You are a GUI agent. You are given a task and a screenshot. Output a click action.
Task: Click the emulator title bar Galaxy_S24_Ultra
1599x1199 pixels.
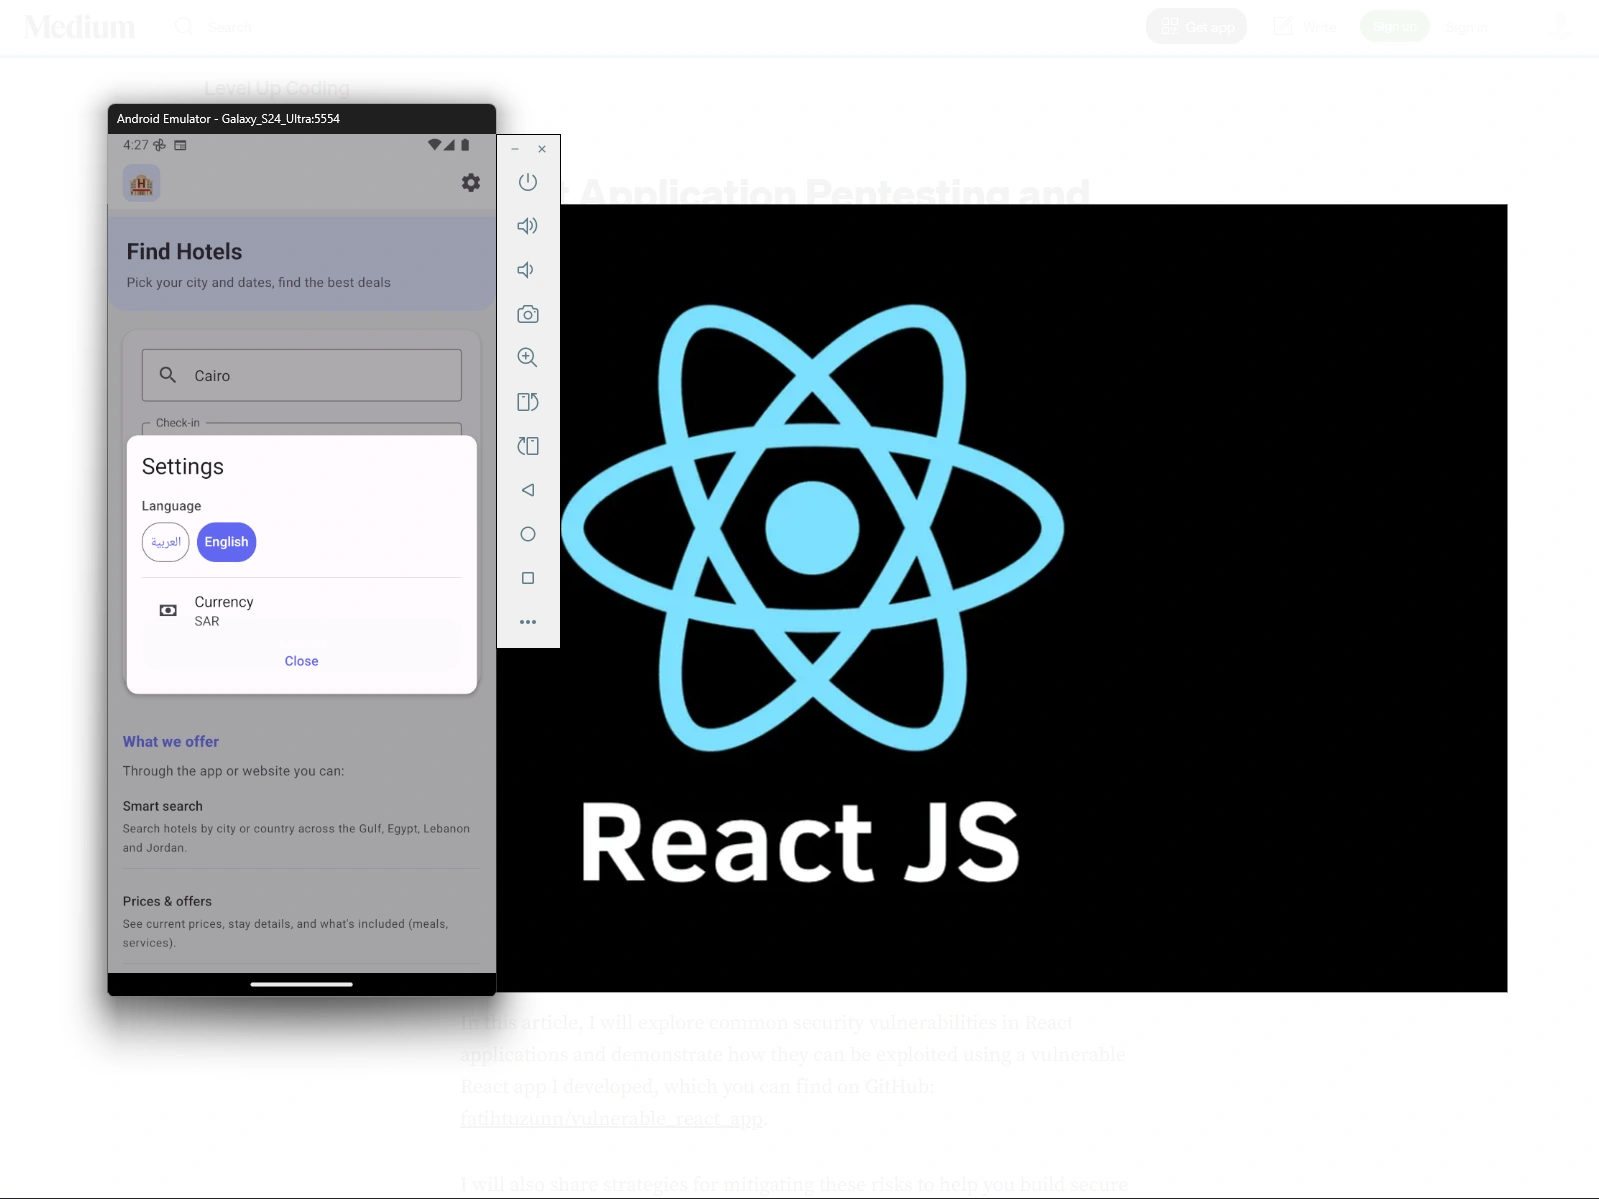click(302, 119)
